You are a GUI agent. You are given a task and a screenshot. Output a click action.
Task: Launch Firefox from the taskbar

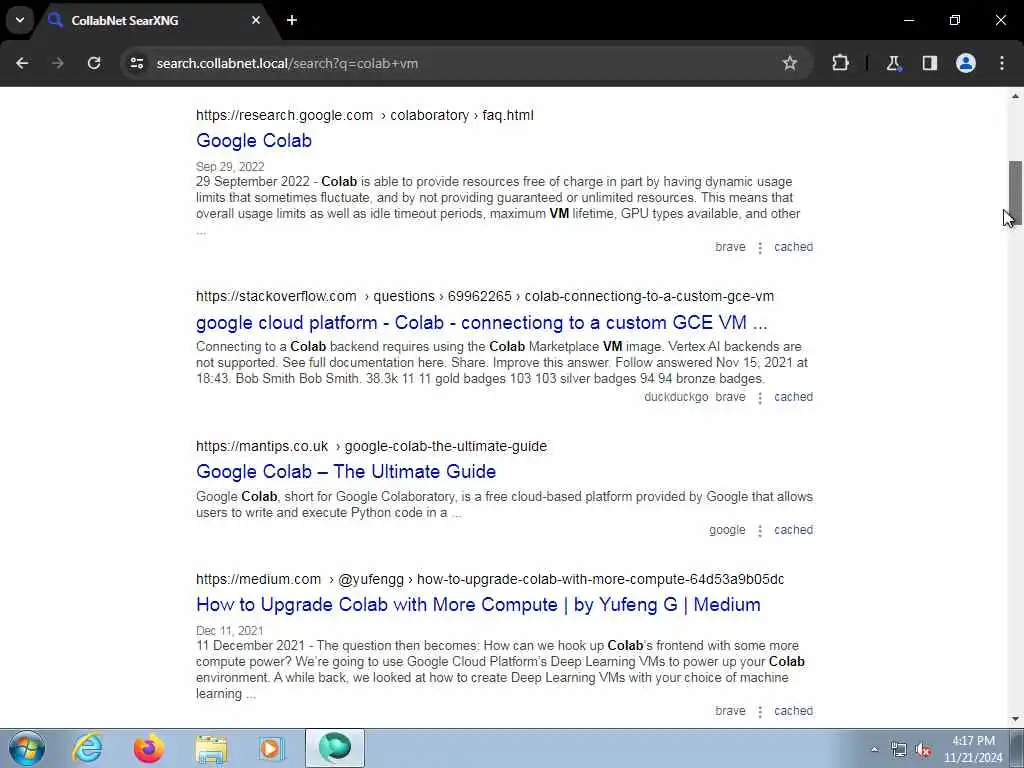pyautogui.click(x=149, y=748)
